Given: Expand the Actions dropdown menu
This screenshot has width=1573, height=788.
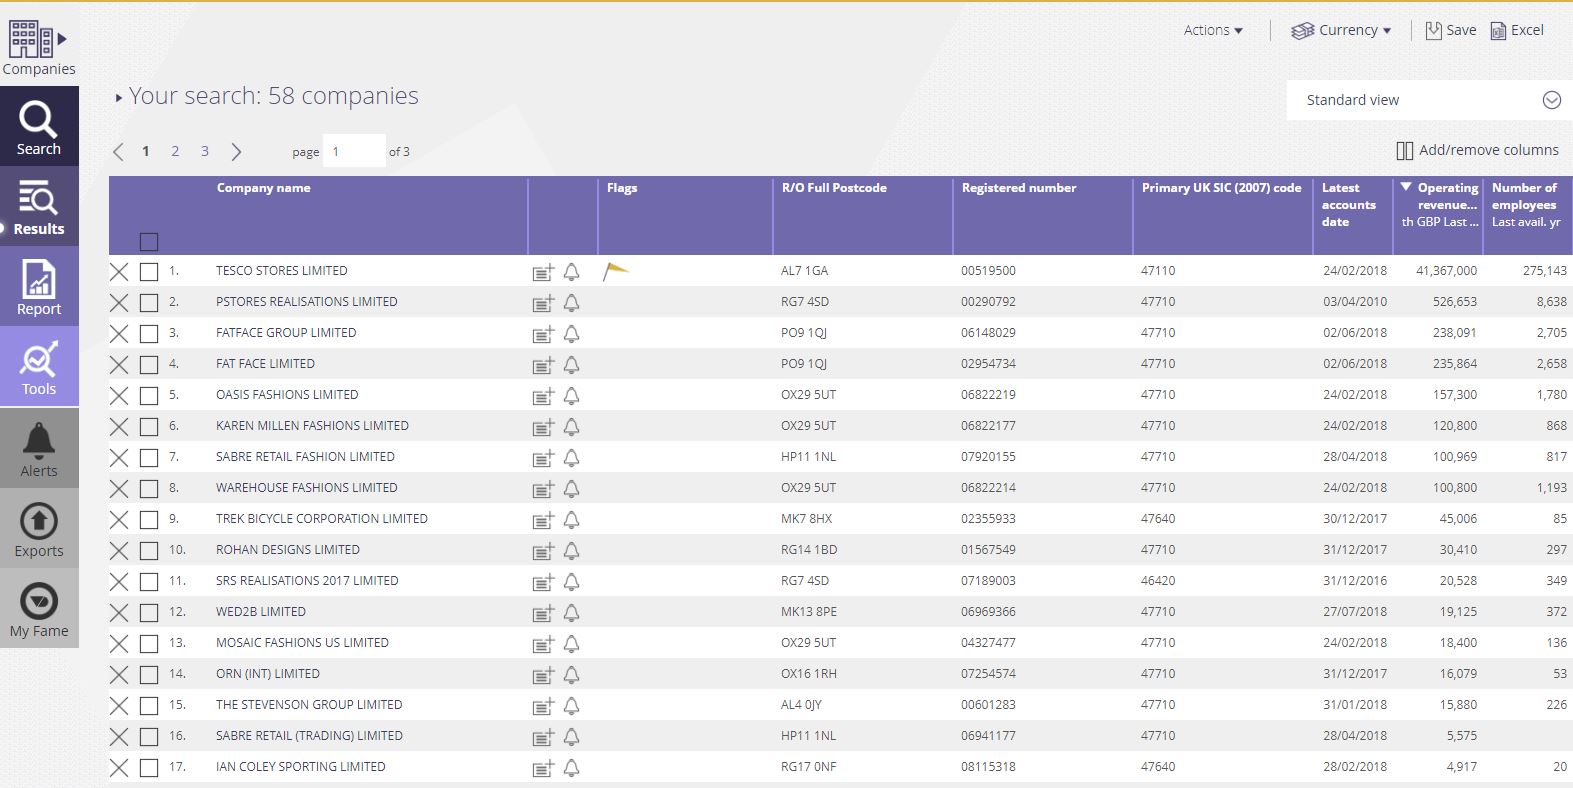Looking at the screenshot, I should point(1212,30).
